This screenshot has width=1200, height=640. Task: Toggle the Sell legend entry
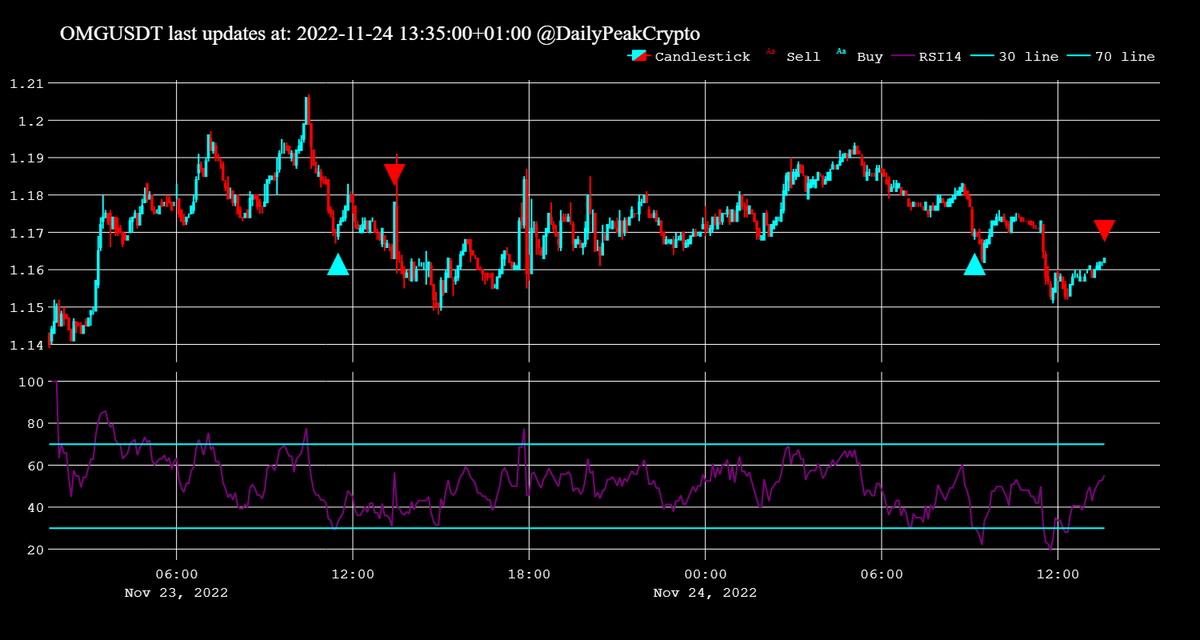(793, 57)
